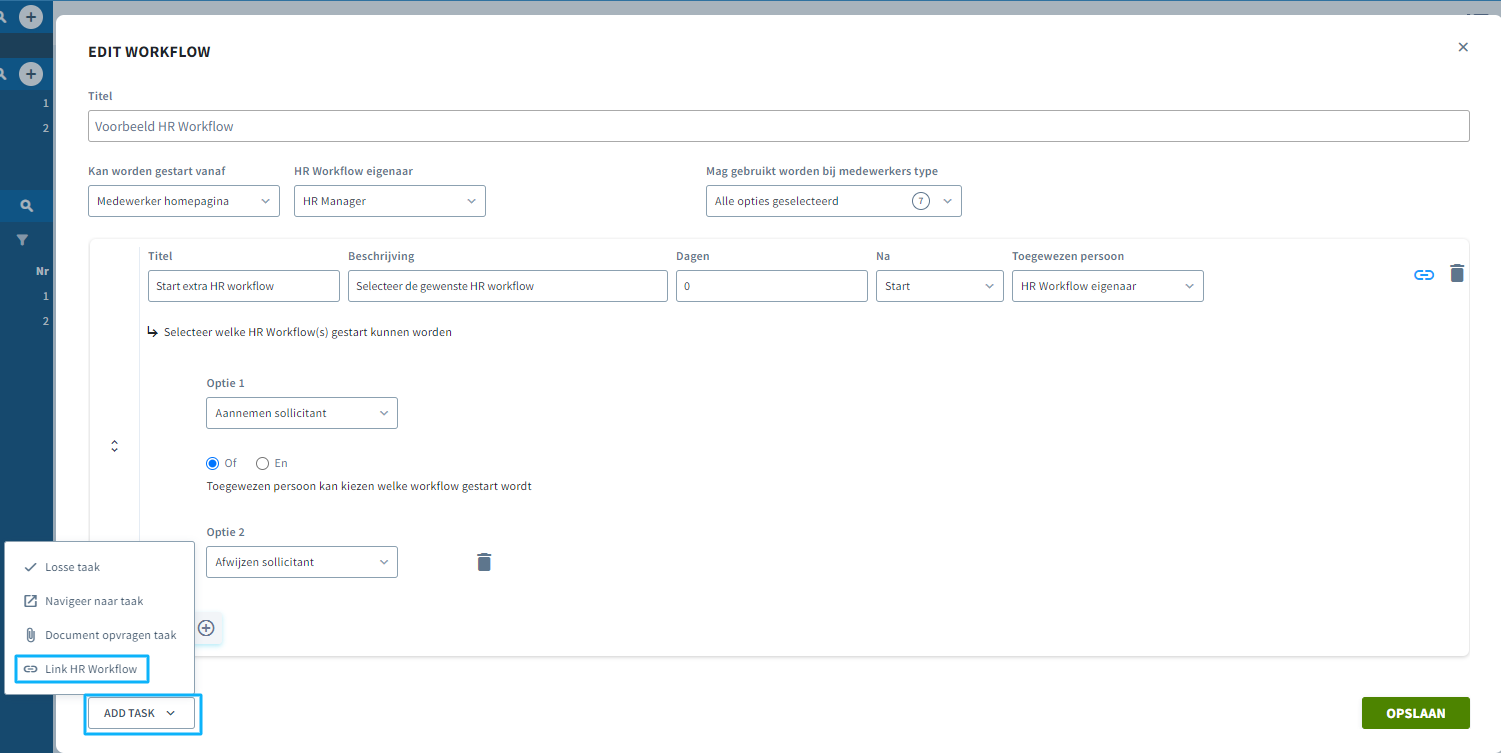Viewport: 1501px width, 753px height.
Task: Click text Toegewezen persoon kan kiezen welke workflow
Action: pos(369,487)
